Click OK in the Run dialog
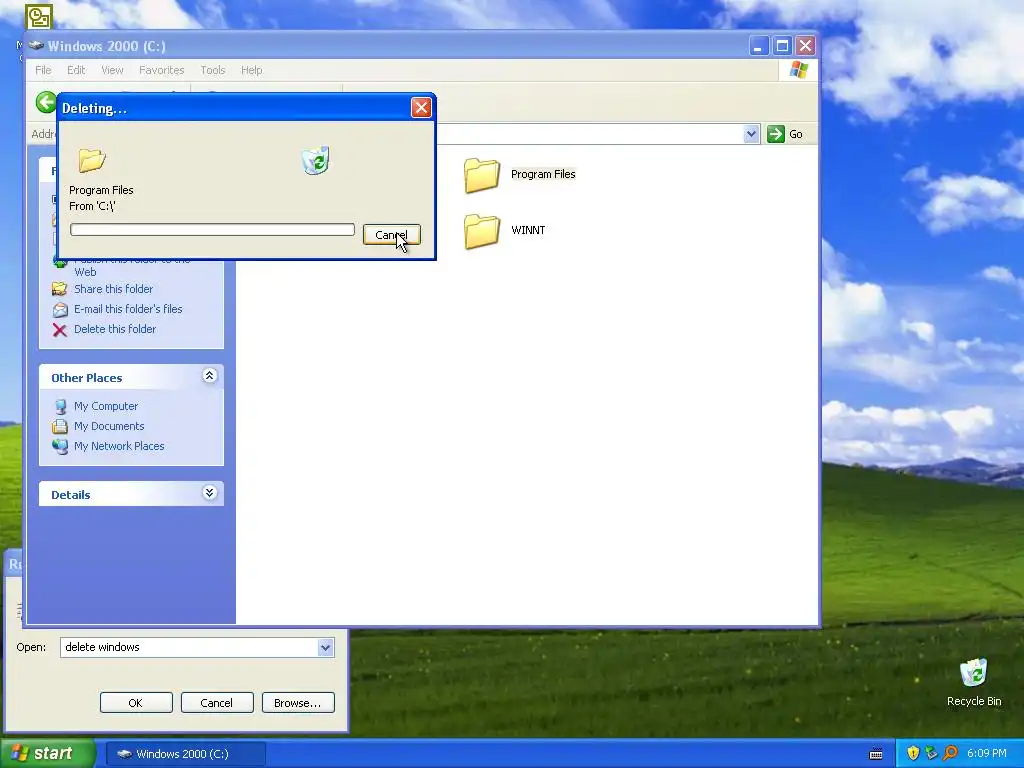 click(136, 703)
